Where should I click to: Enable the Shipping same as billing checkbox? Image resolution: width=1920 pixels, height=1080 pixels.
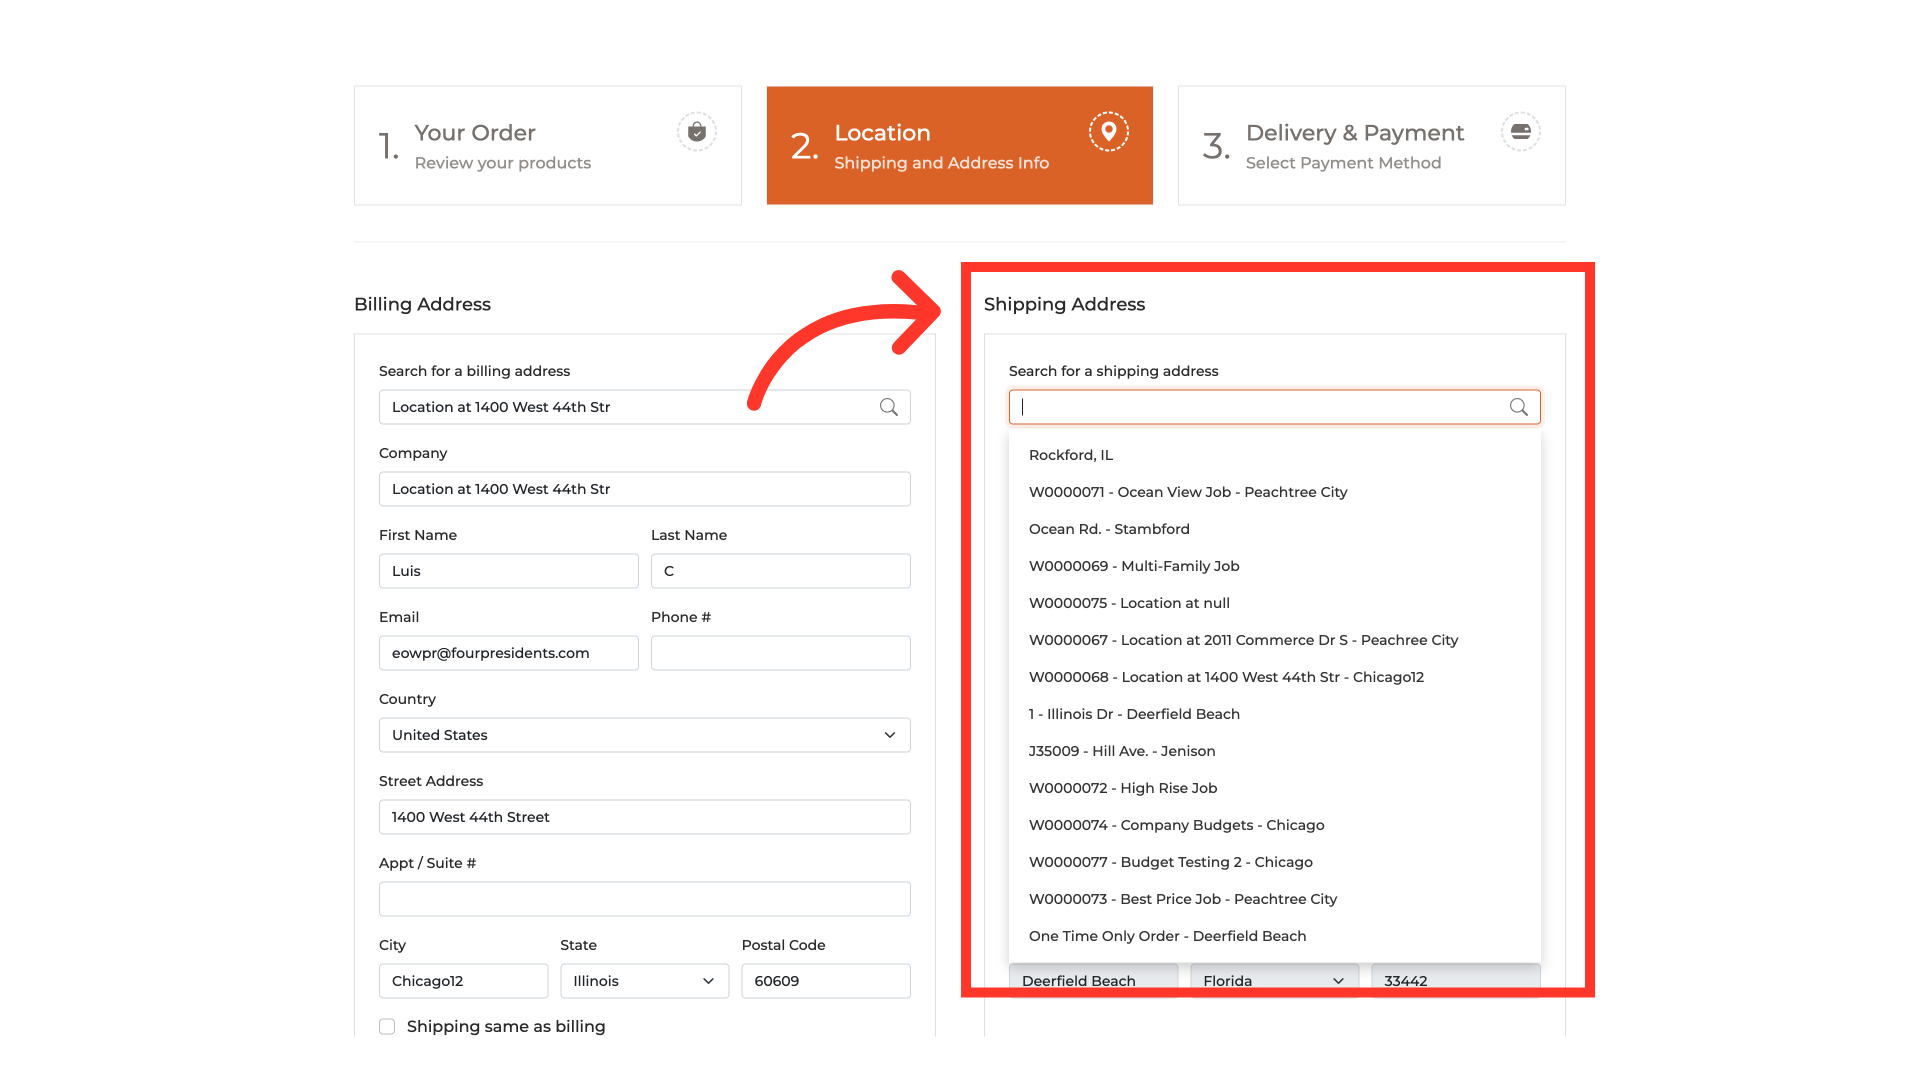click(x=388, y=1026)
